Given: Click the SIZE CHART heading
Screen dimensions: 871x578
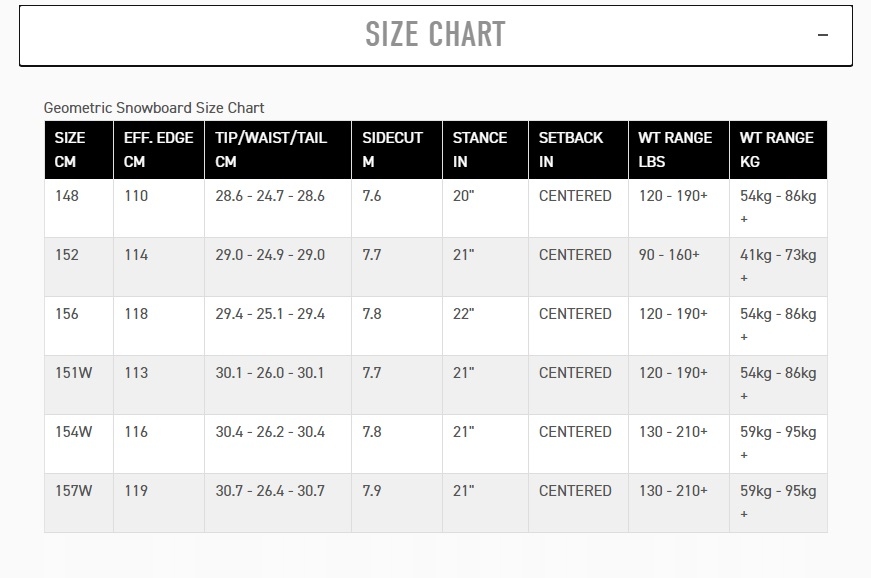Looking at the screenshot, I should click(435, 35).
